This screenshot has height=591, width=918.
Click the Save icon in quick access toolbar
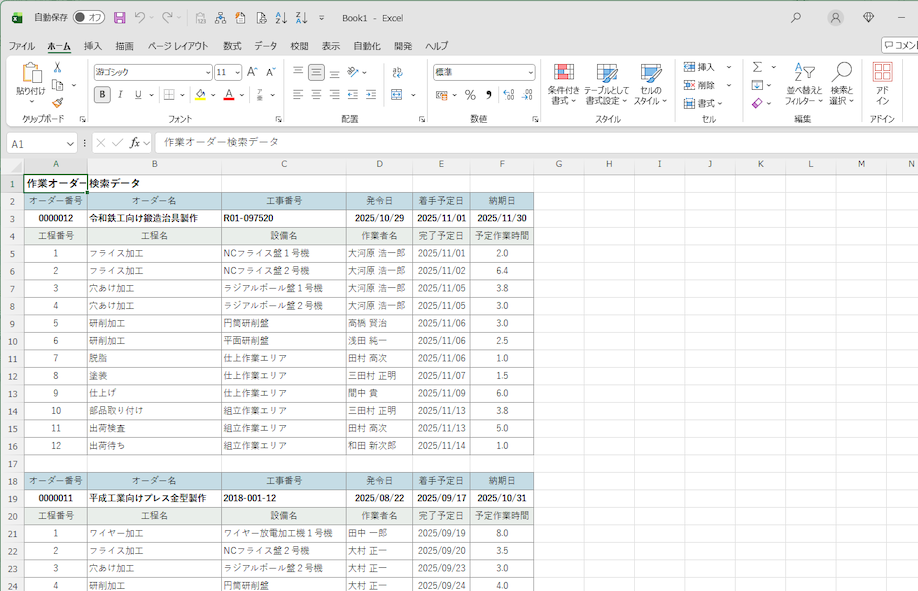pyautogui.click(x=120, y=18)
